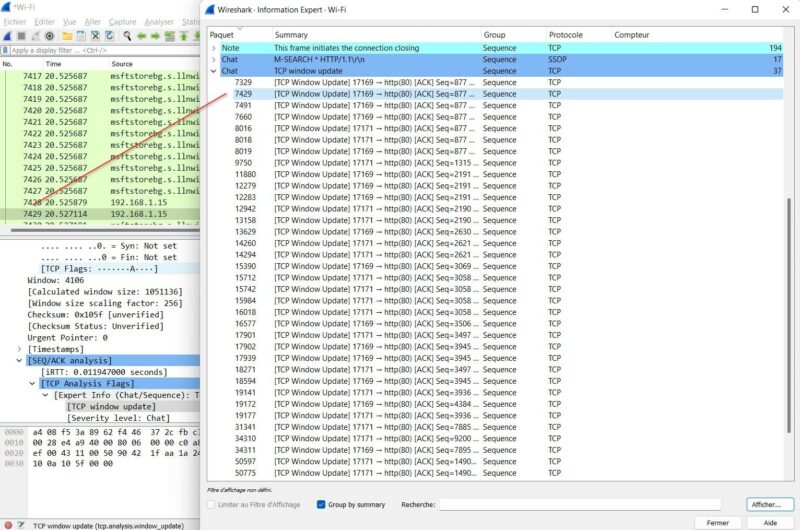Image resolution: width=800 pixels, height=530 pixels.
Task: Click the Afficher... button
Action: [x=770, y=504]
